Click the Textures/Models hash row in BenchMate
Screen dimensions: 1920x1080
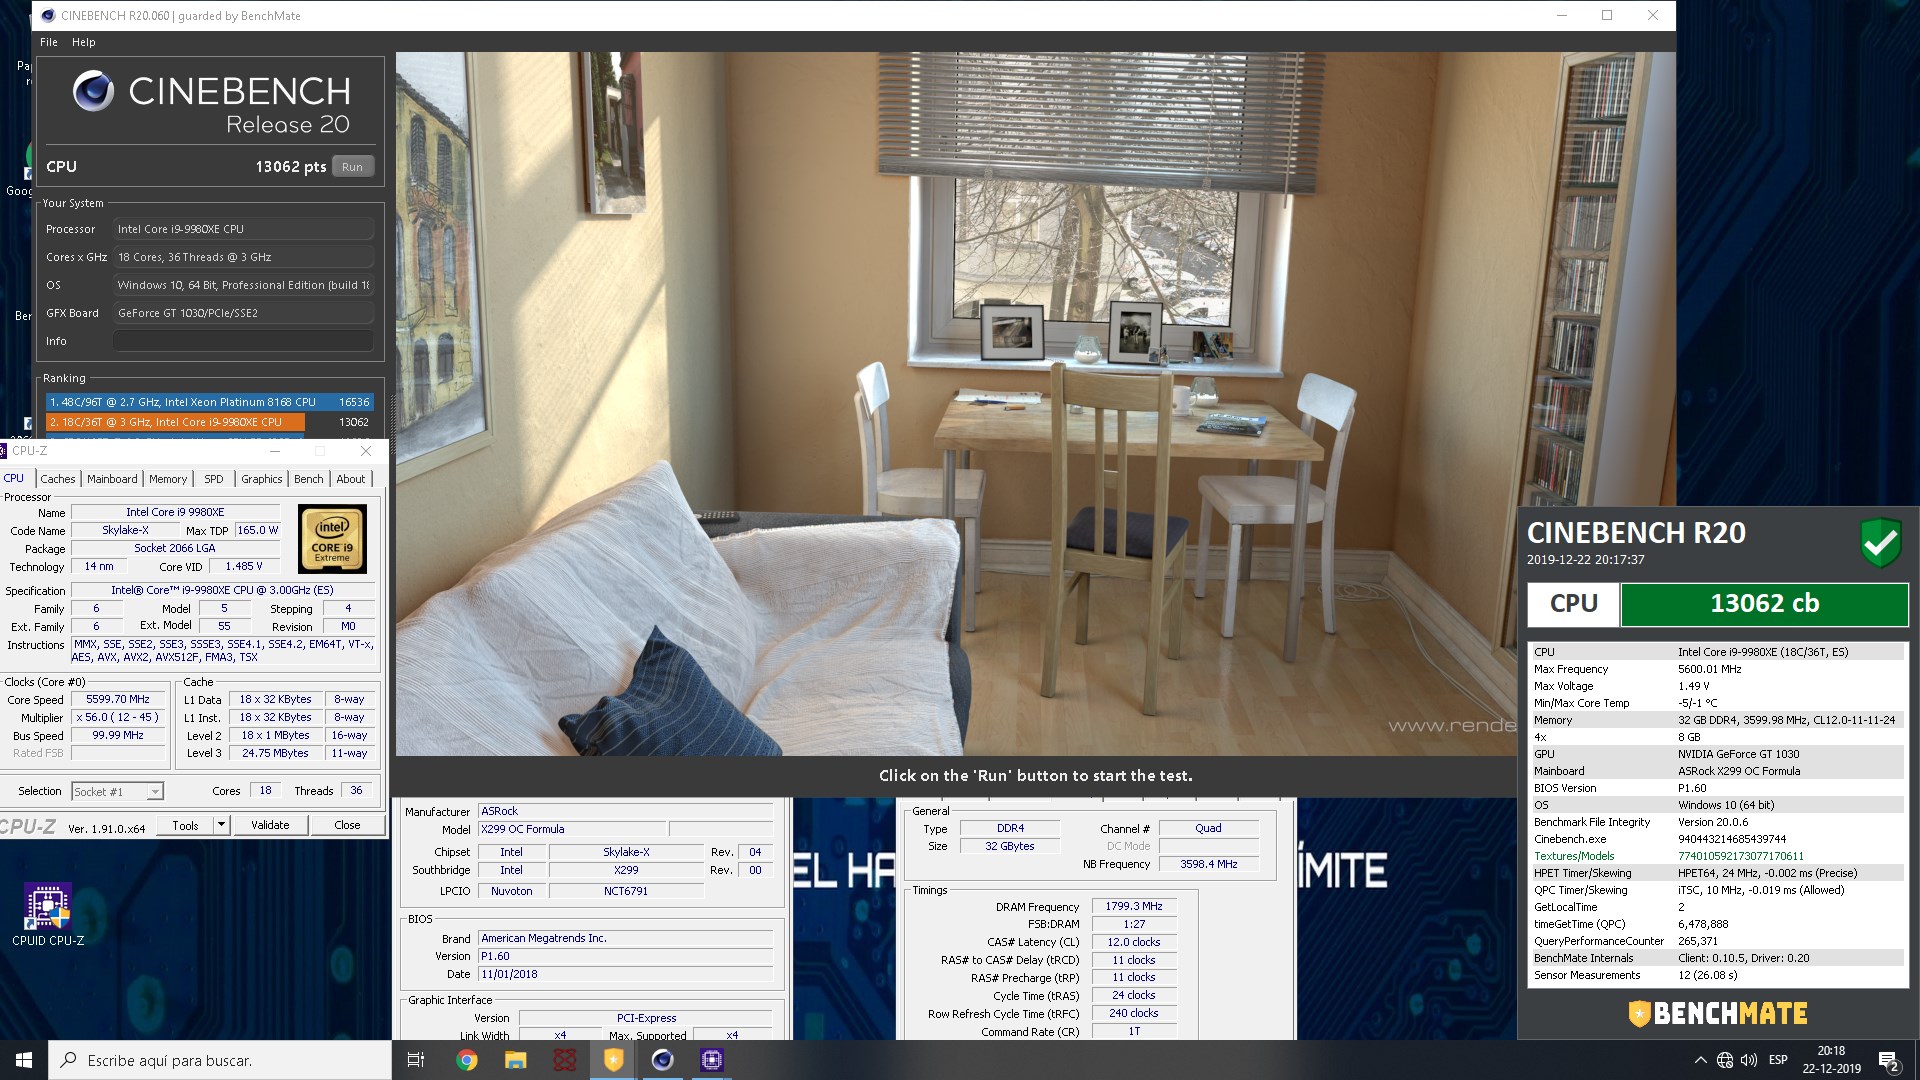pos(1717,856)
